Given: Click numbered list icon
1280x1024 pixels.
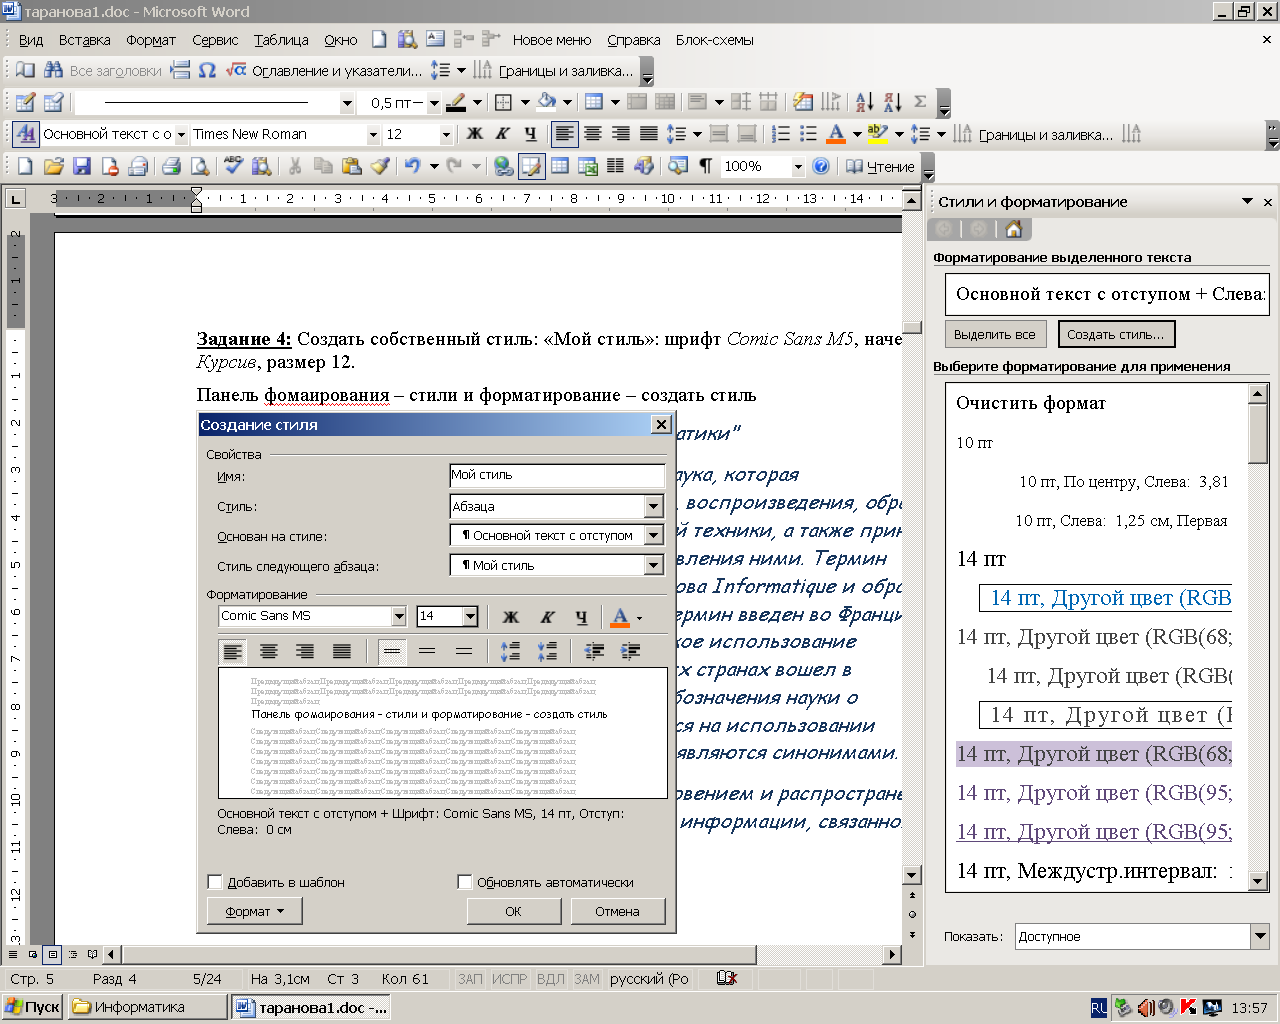Looking at the screenshot, I should pos(781,134).
